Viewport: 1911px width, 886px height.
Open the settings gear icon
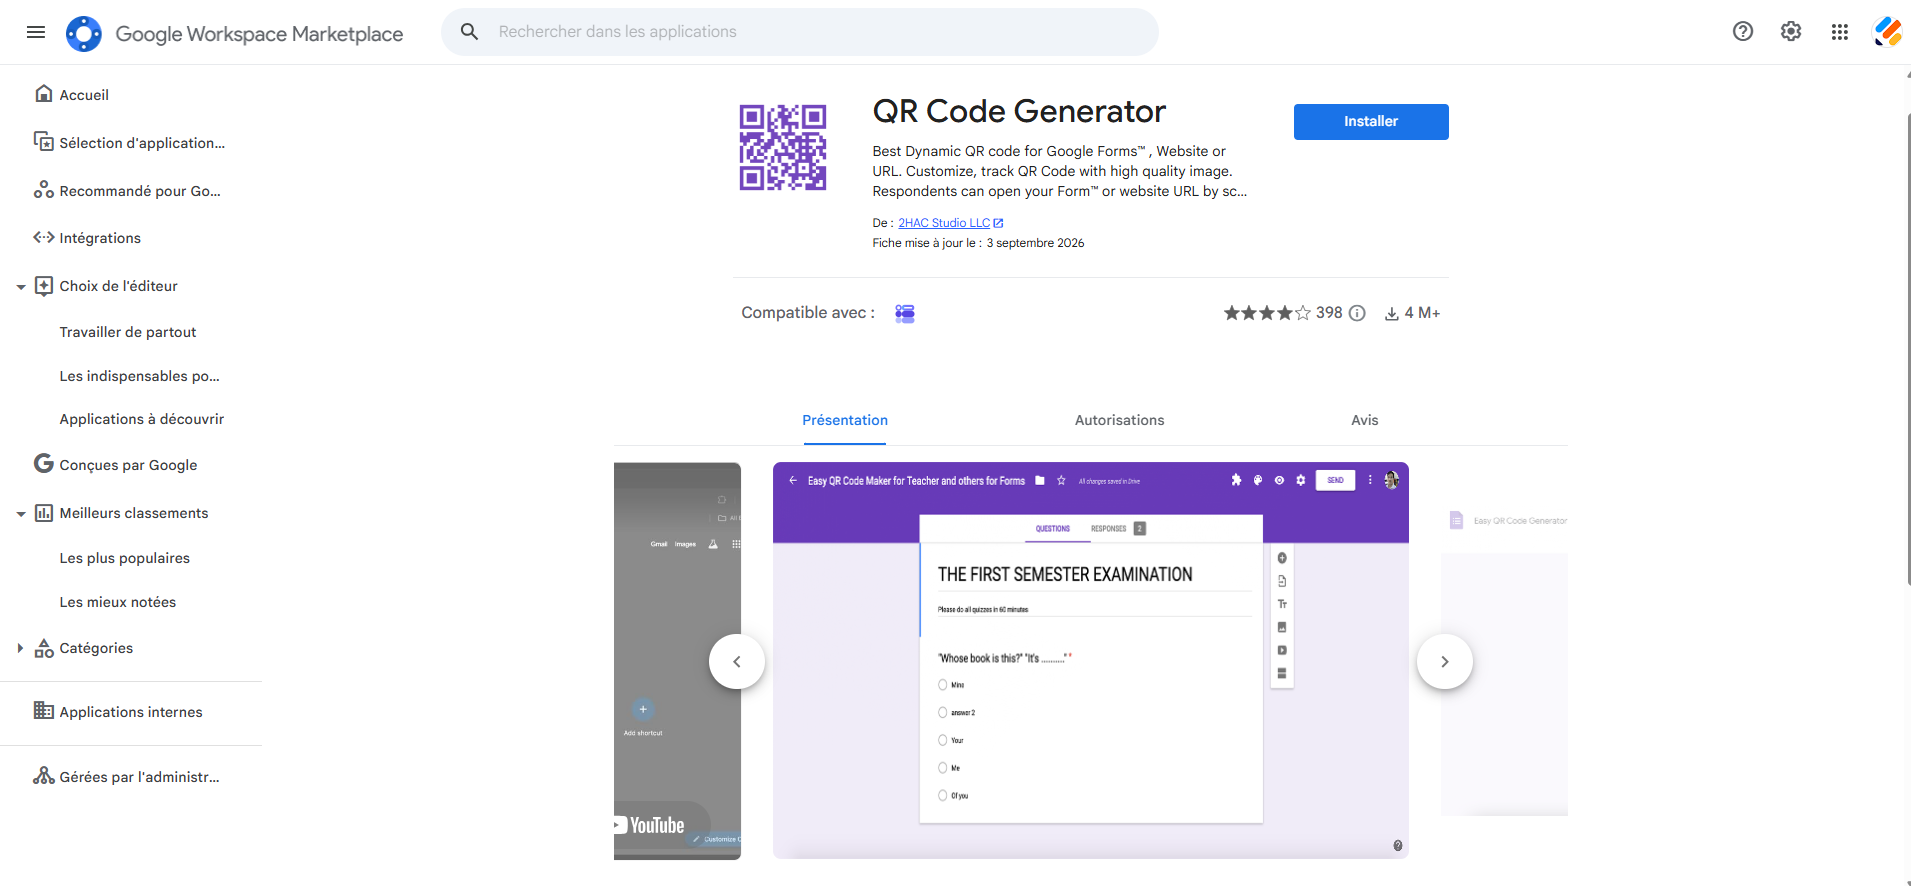(x=1791, y=32)
